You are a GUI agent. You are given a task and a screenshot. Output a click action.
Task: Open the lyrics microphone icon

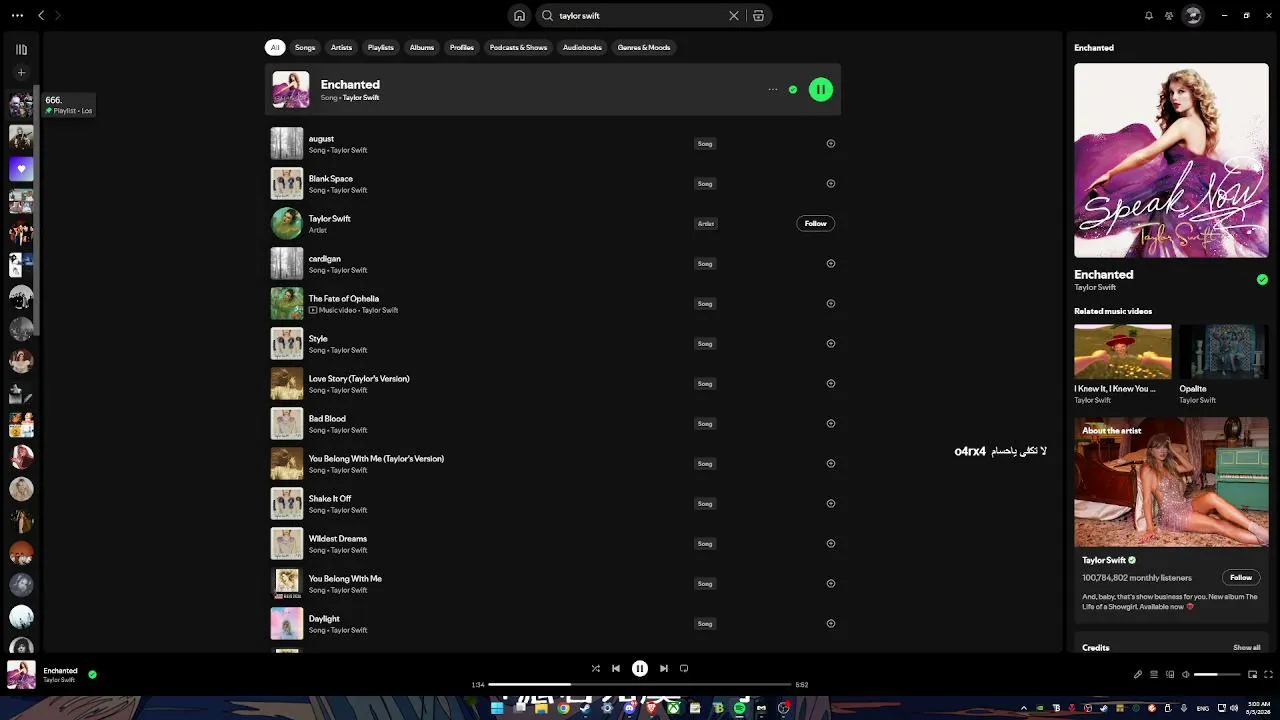pos(1138,675)
